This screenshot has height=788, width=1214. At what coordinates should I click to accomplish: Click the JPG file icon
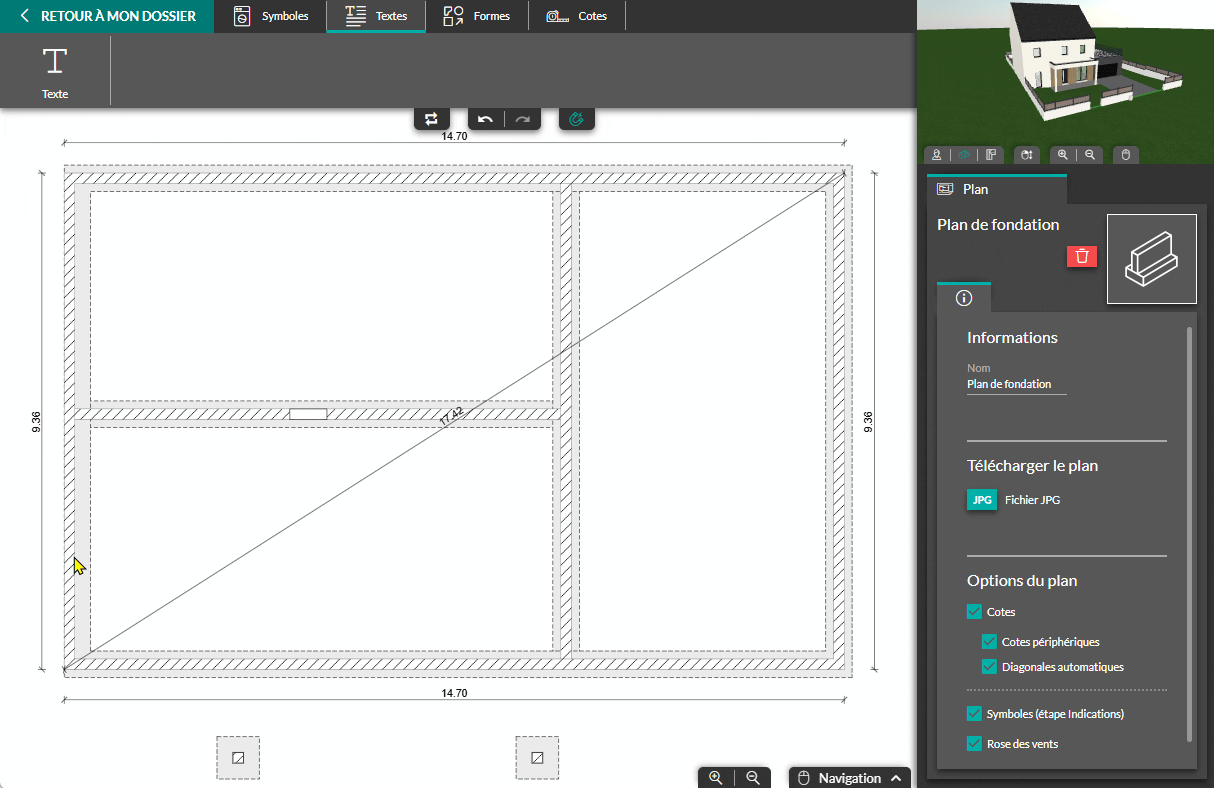(982, 500)
